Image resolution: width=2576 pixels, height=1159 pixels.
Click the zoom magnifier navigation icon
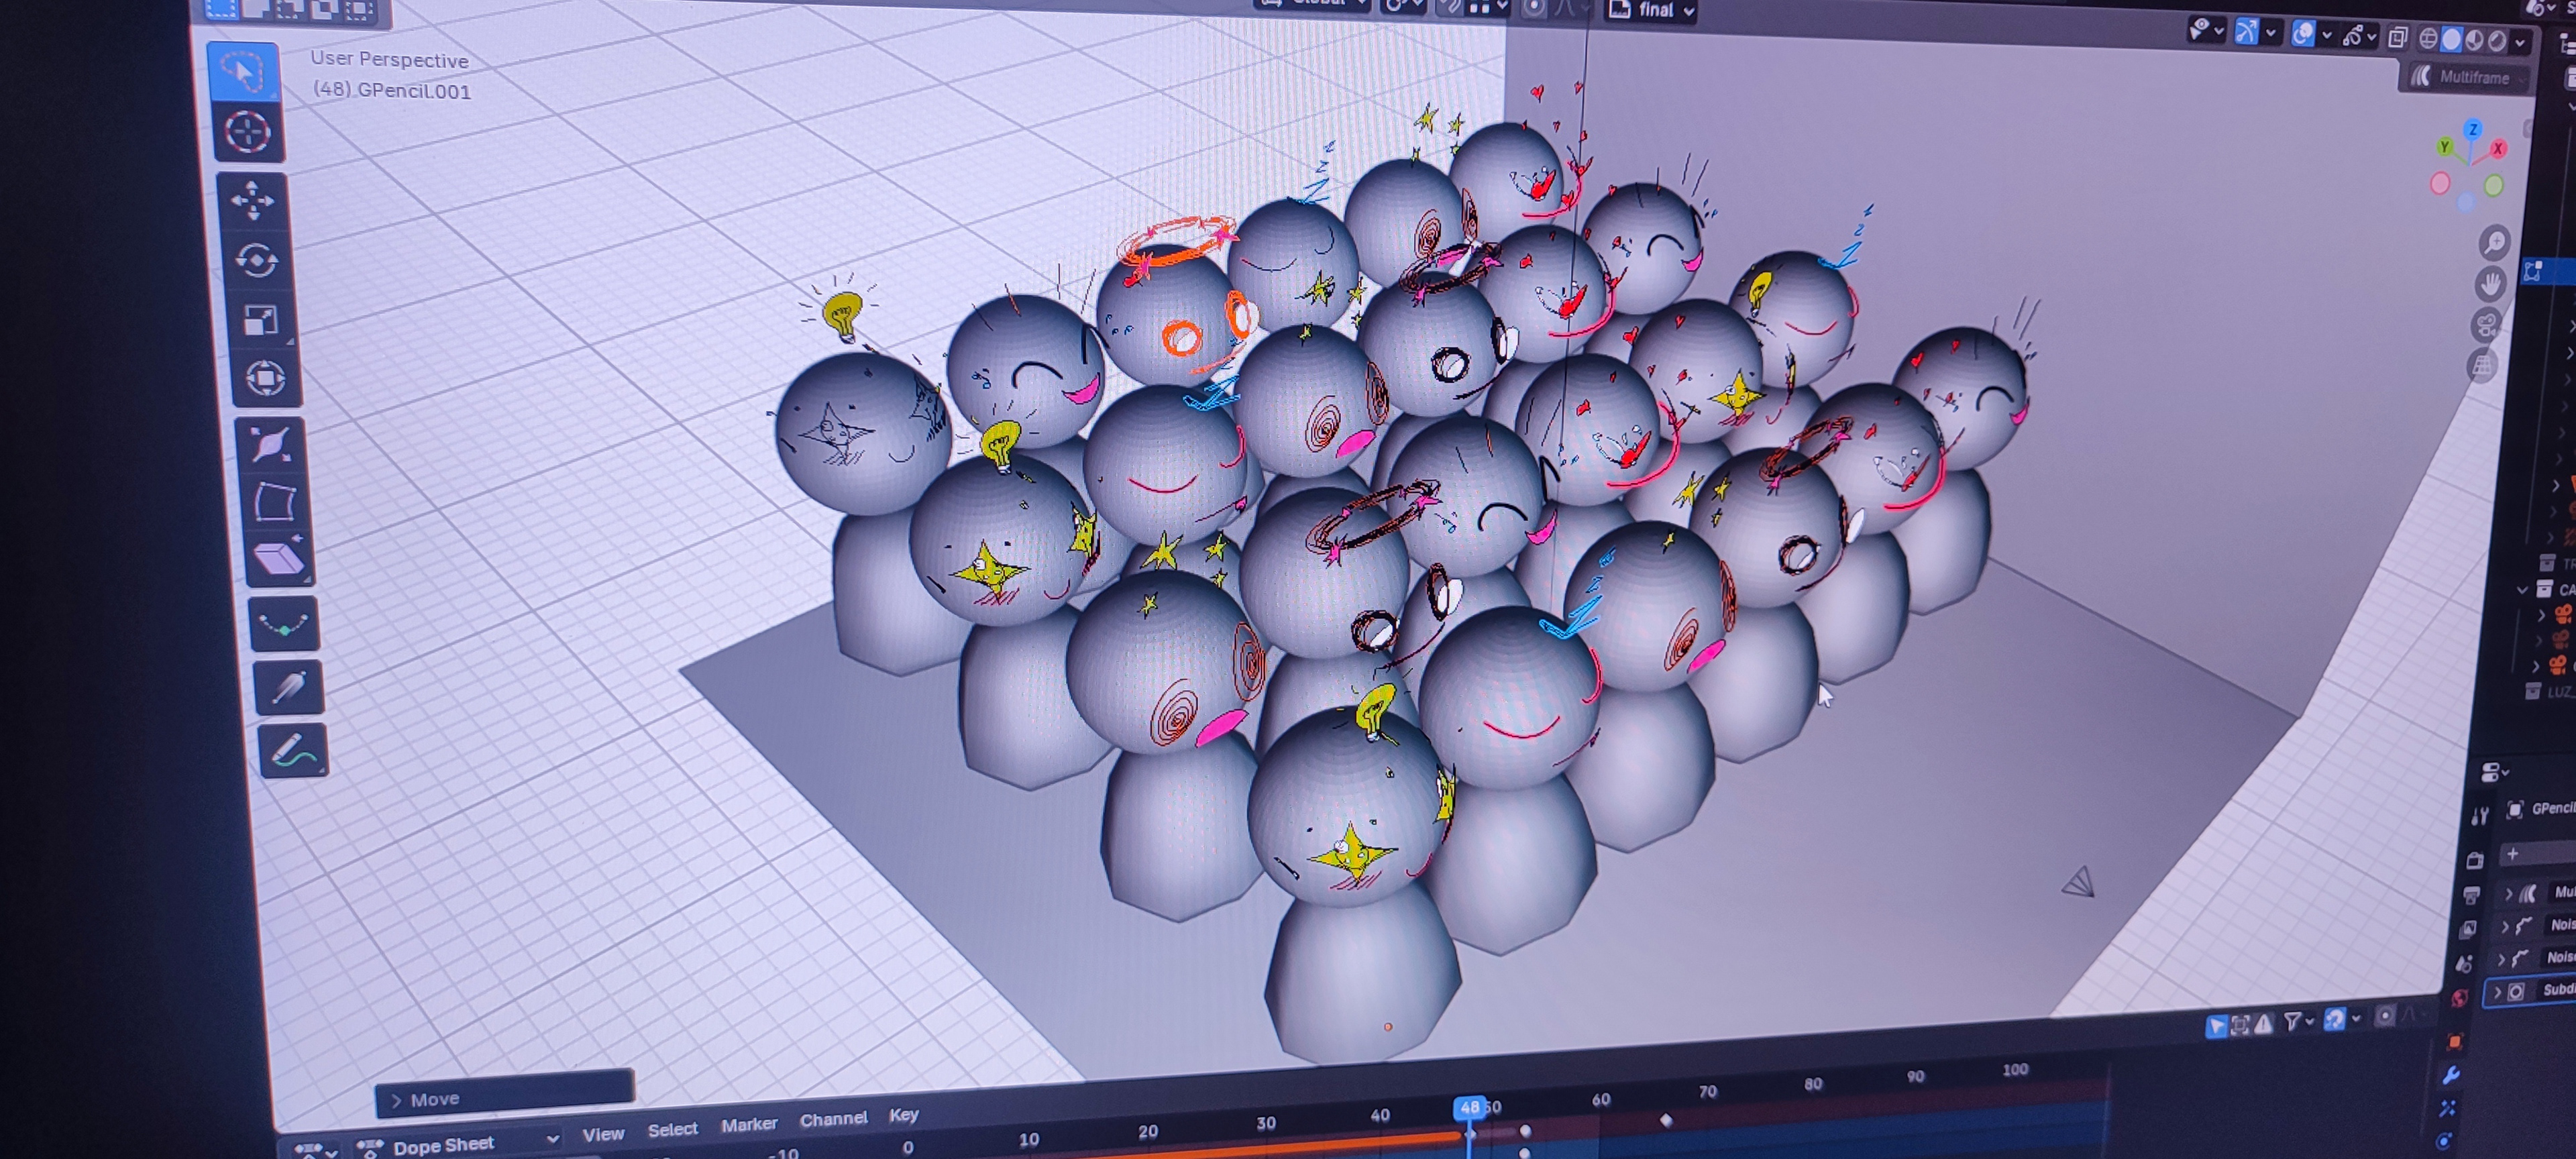tap(2494, 243)
